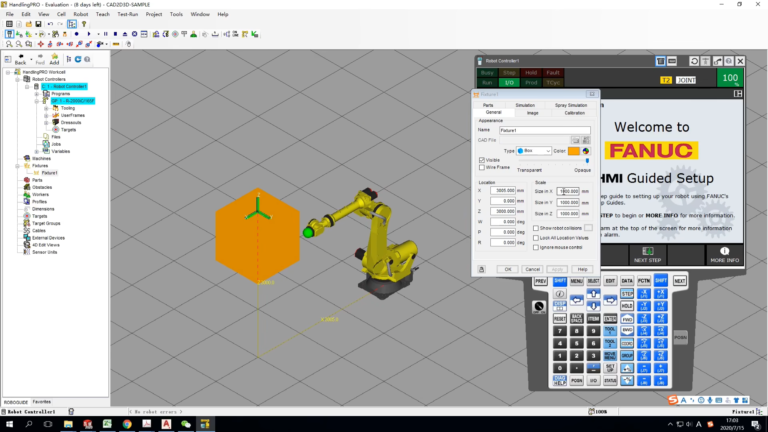
Task: Check Ignore mouse control
Action: tap(536, 248)
